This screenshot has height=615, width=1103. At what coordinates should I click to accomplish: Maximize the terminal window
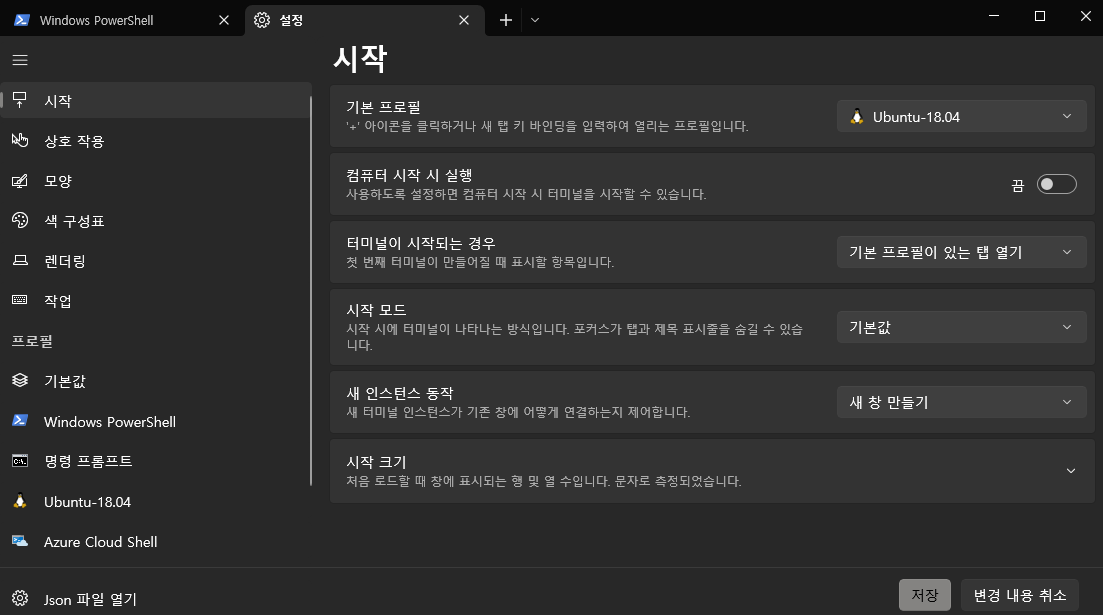1040,16
